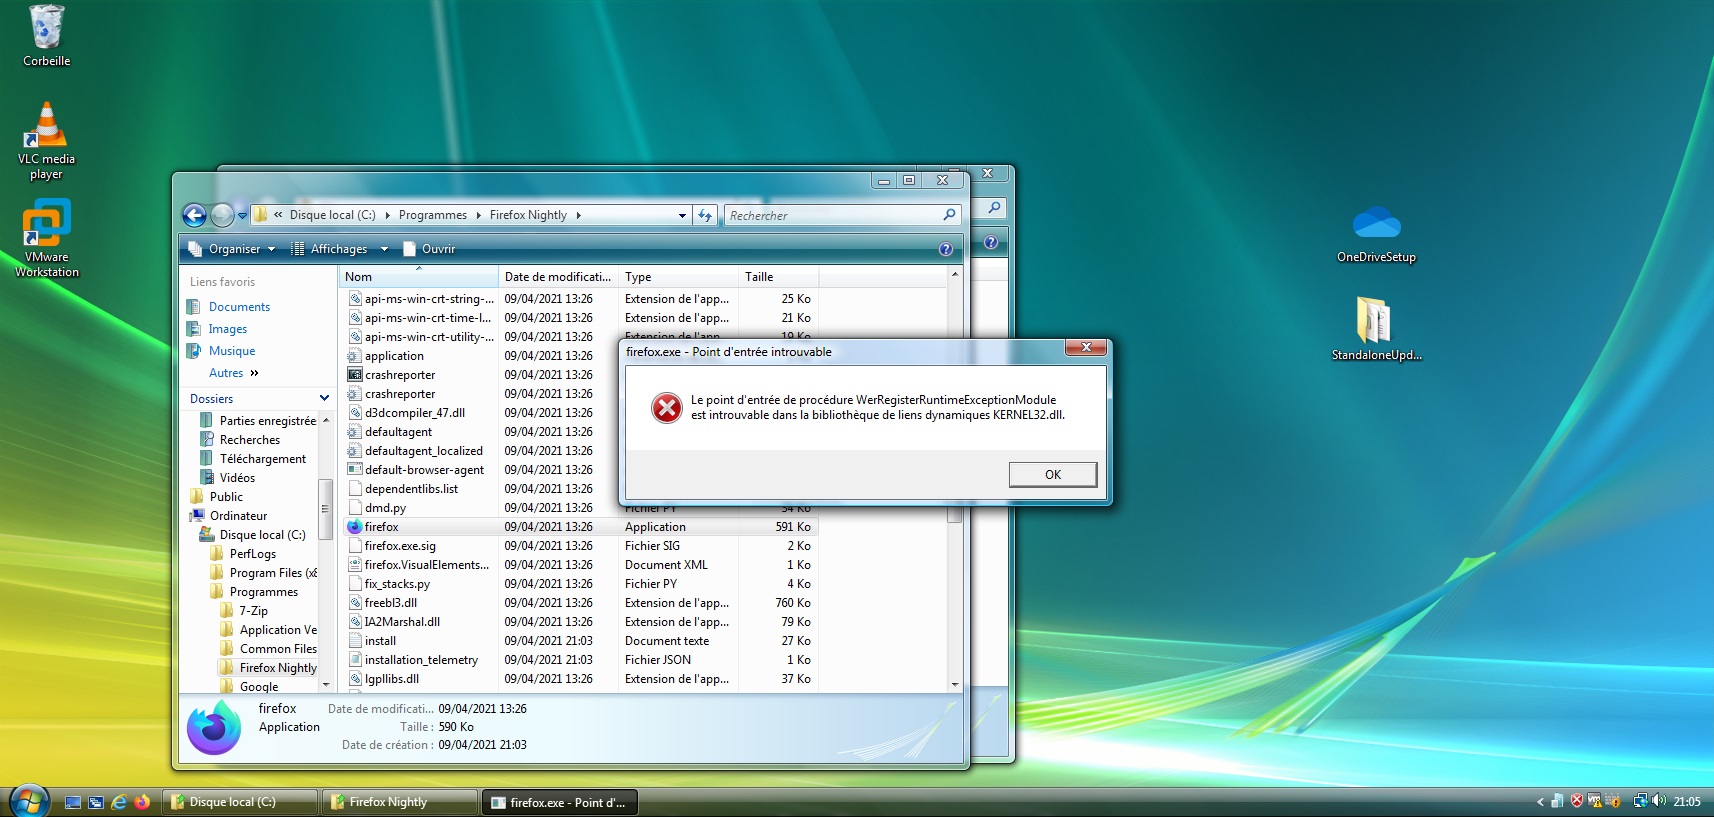Select installation_telemetry file row
This screenshot has width=1714, height=817.
[x=581, y=660]
